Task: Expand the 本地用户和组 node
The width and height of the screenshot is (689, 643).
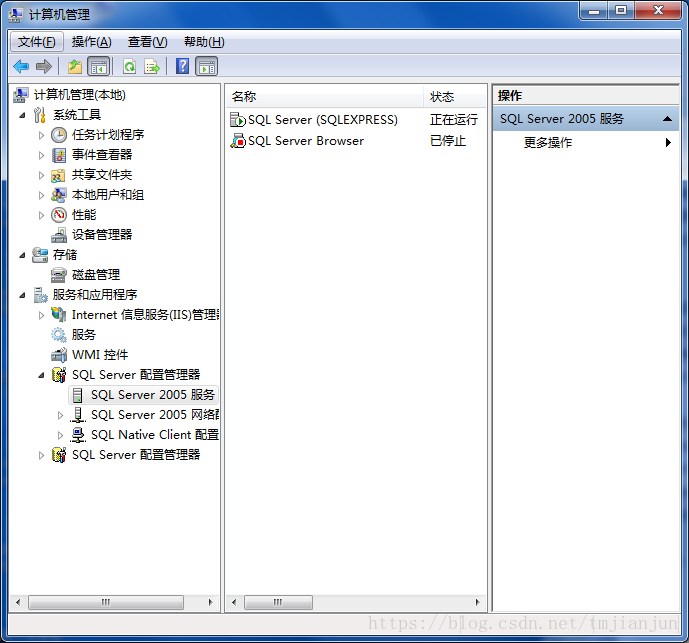Action: [41, 196]
